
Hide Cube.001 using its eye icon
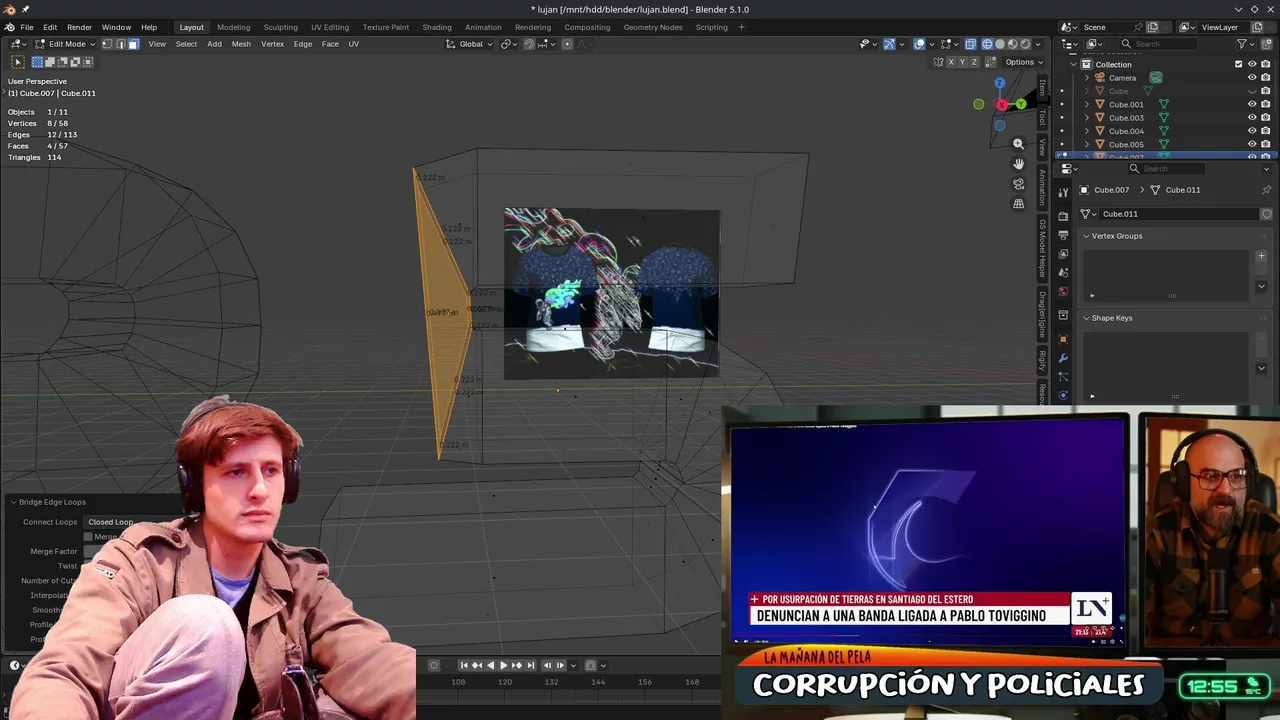(x=1252, y=104)
